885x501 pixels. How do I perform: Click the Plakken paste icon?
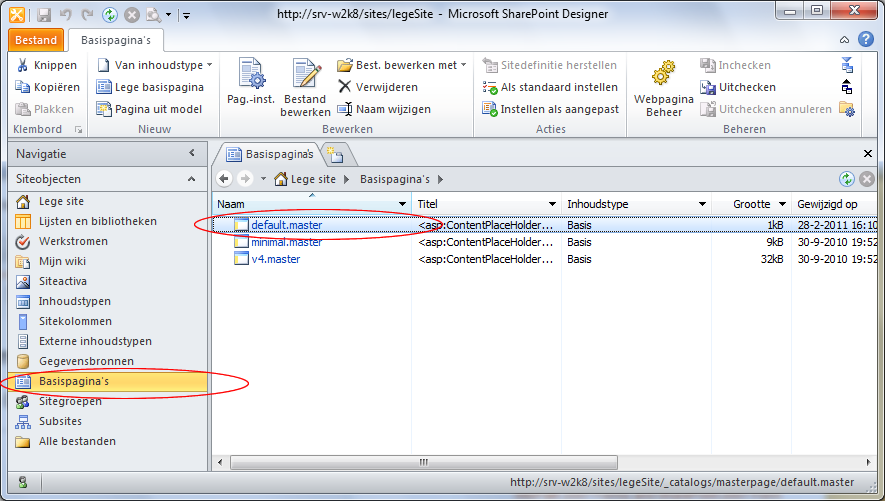(x=23, y=109)
